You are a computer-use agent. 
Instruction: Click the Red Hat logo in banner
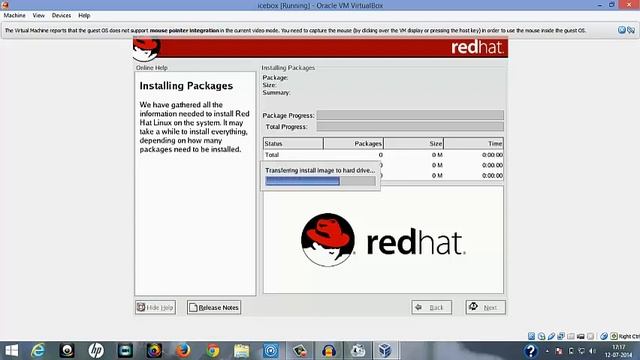[x=477, y=47]
